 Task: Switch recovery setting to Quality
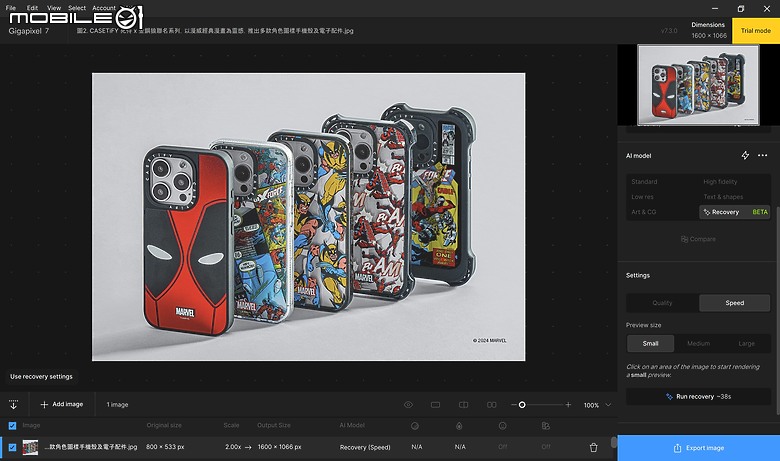click(x=662, y=303)
